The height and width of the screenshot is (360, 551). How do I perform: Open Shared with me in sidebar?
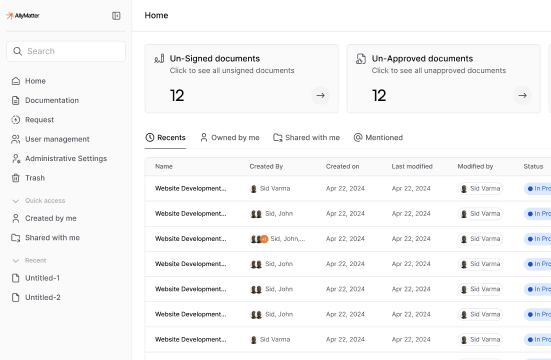pos(52,238)
